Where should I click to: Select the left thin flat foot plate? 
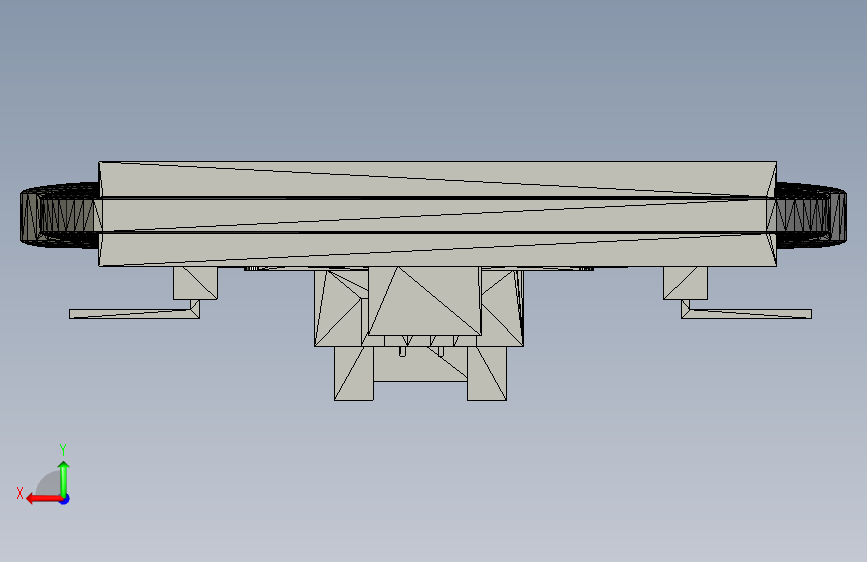134,313
